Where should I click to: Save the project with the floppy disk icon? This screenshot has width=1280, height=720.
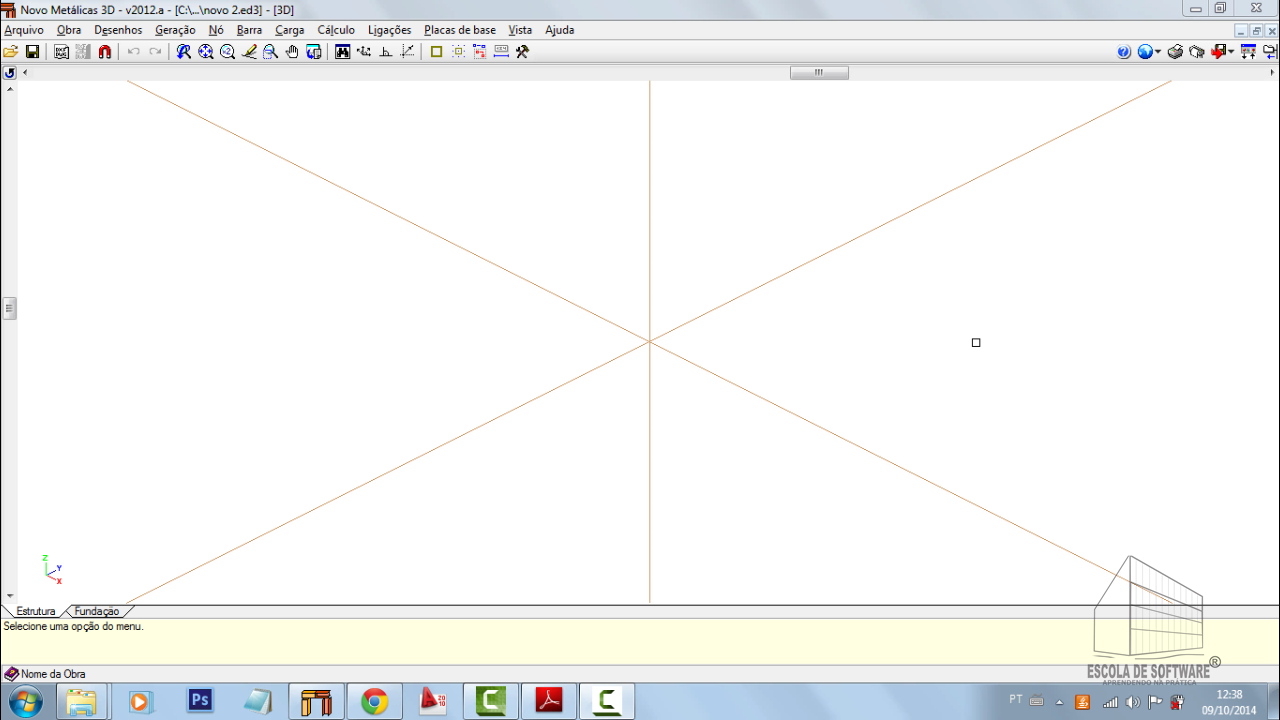(32, 52)
